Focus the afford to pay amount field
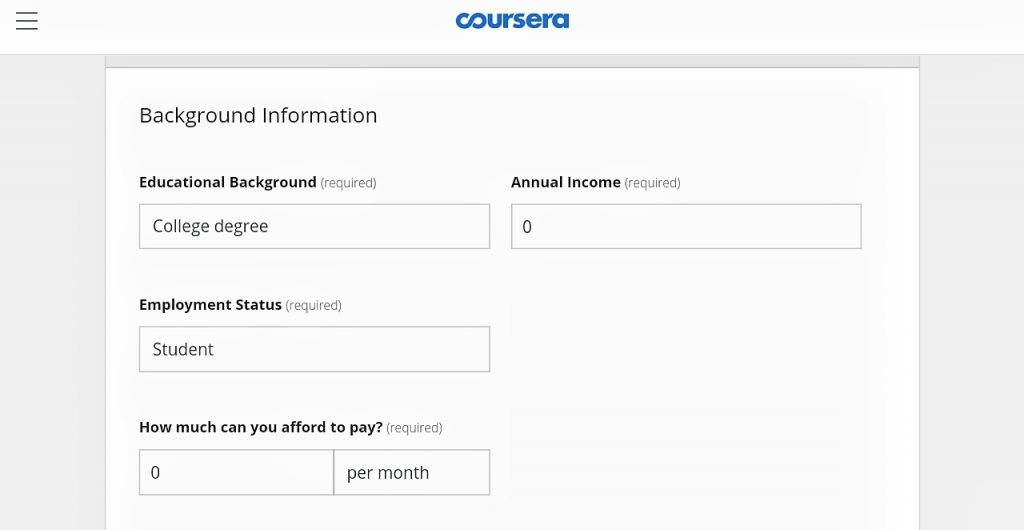This screenshot has height=530, width=1024. coord(236,473)
